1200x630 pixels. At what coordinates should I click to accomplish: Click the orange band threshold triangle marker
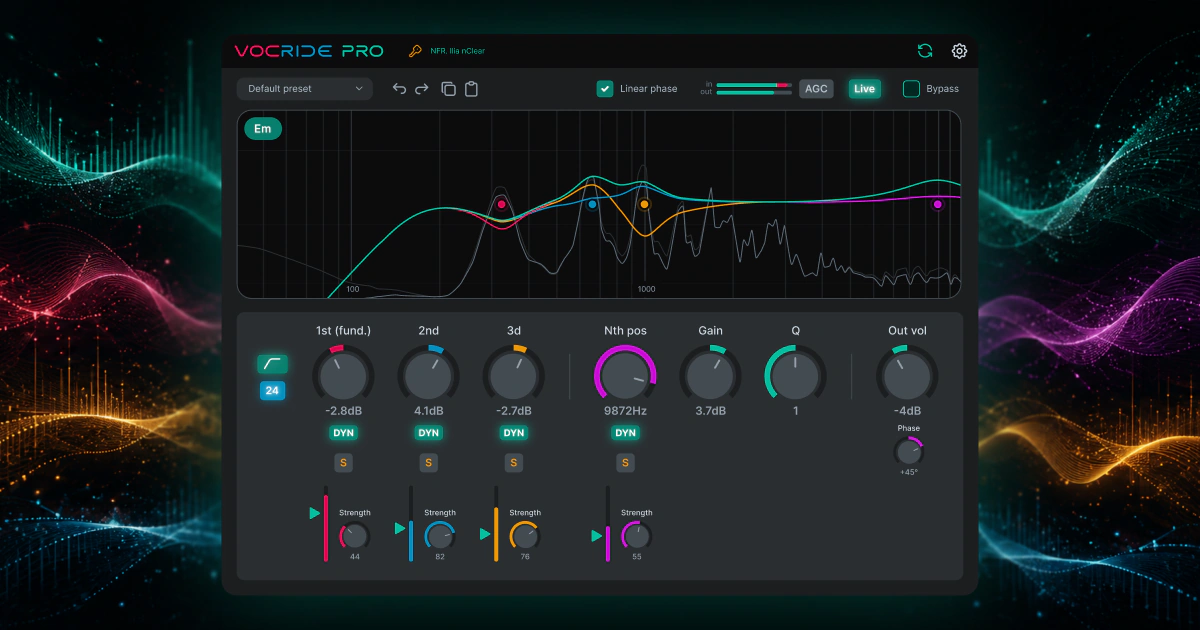[x=485, y=533]
